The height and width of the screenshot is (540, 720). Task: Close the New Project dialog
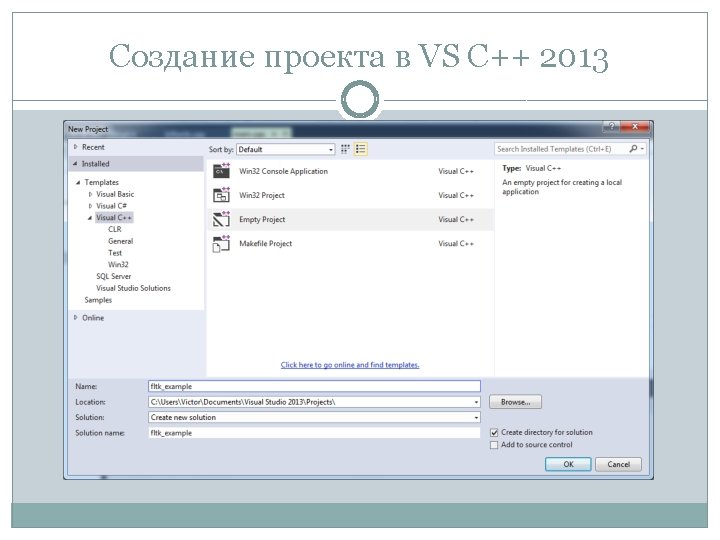coord(635,126)
